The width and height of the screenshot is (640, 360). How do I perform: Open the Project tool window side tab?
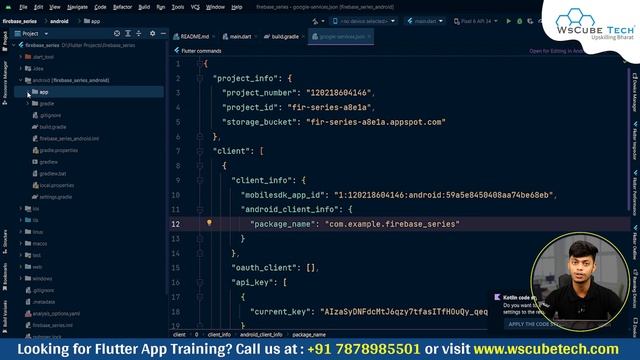pos(5,40)
